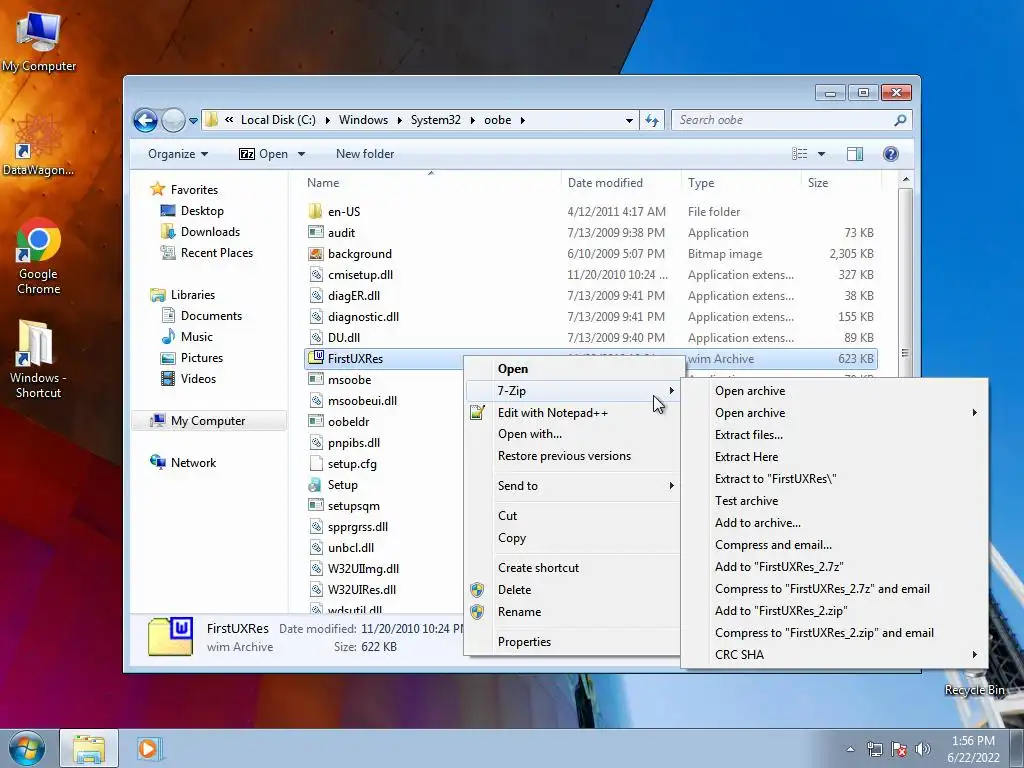Open Windows Explorer from the taskbar

pyautogui.click(x=89, y=748)
